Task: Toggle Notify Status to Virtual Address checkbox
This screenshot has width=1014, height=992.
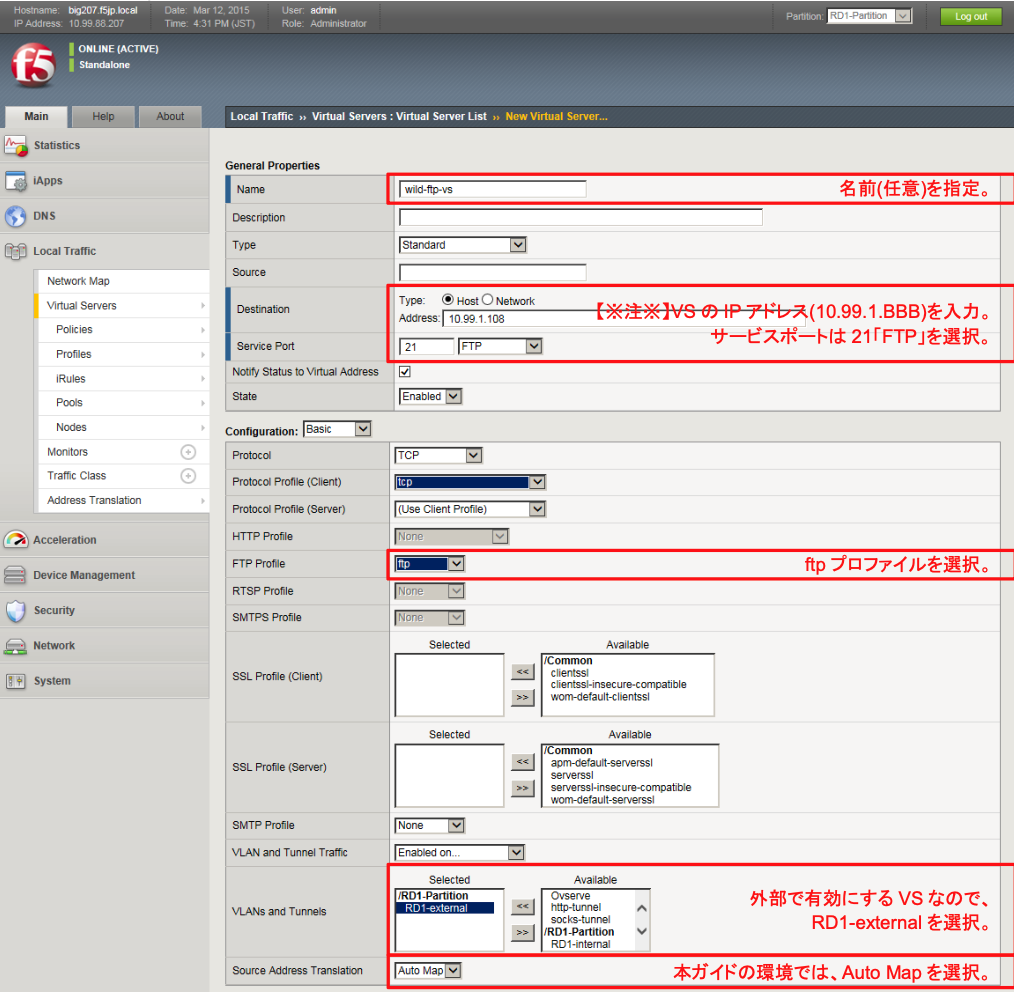Action: pos(405,371)
